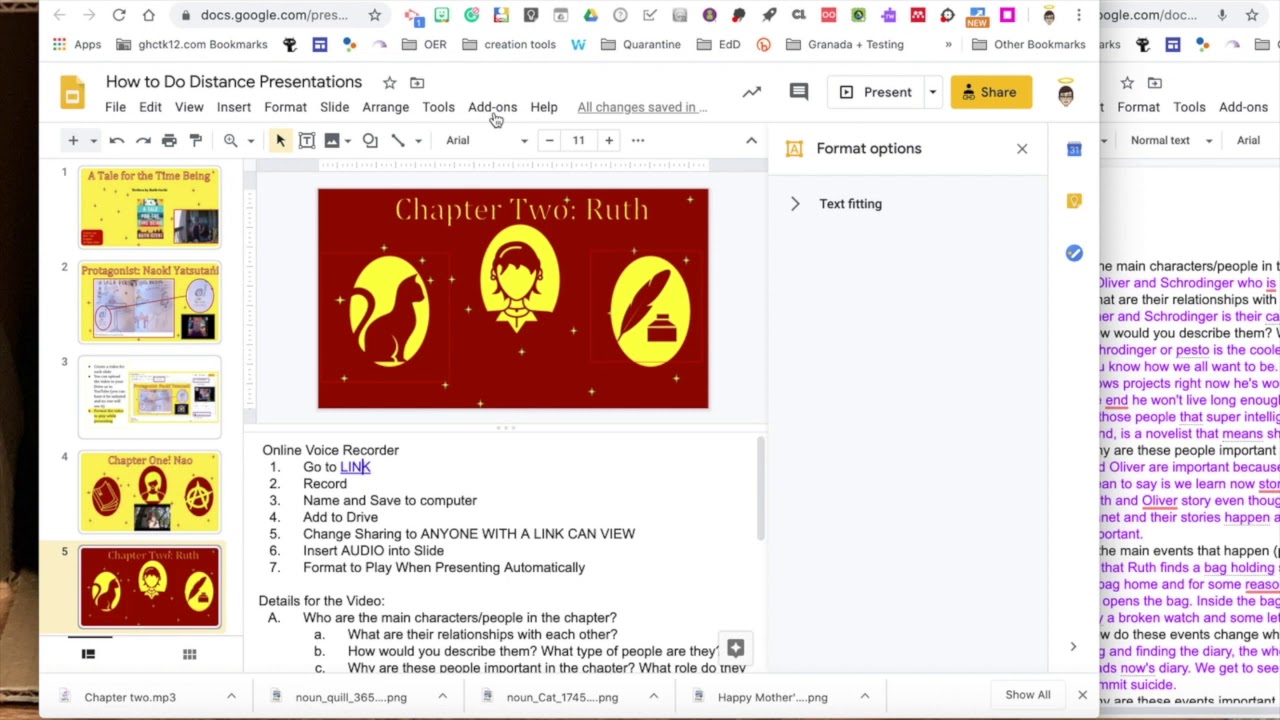
Task: Open the Add-ons menu in Slides
Action: (492, 107)
